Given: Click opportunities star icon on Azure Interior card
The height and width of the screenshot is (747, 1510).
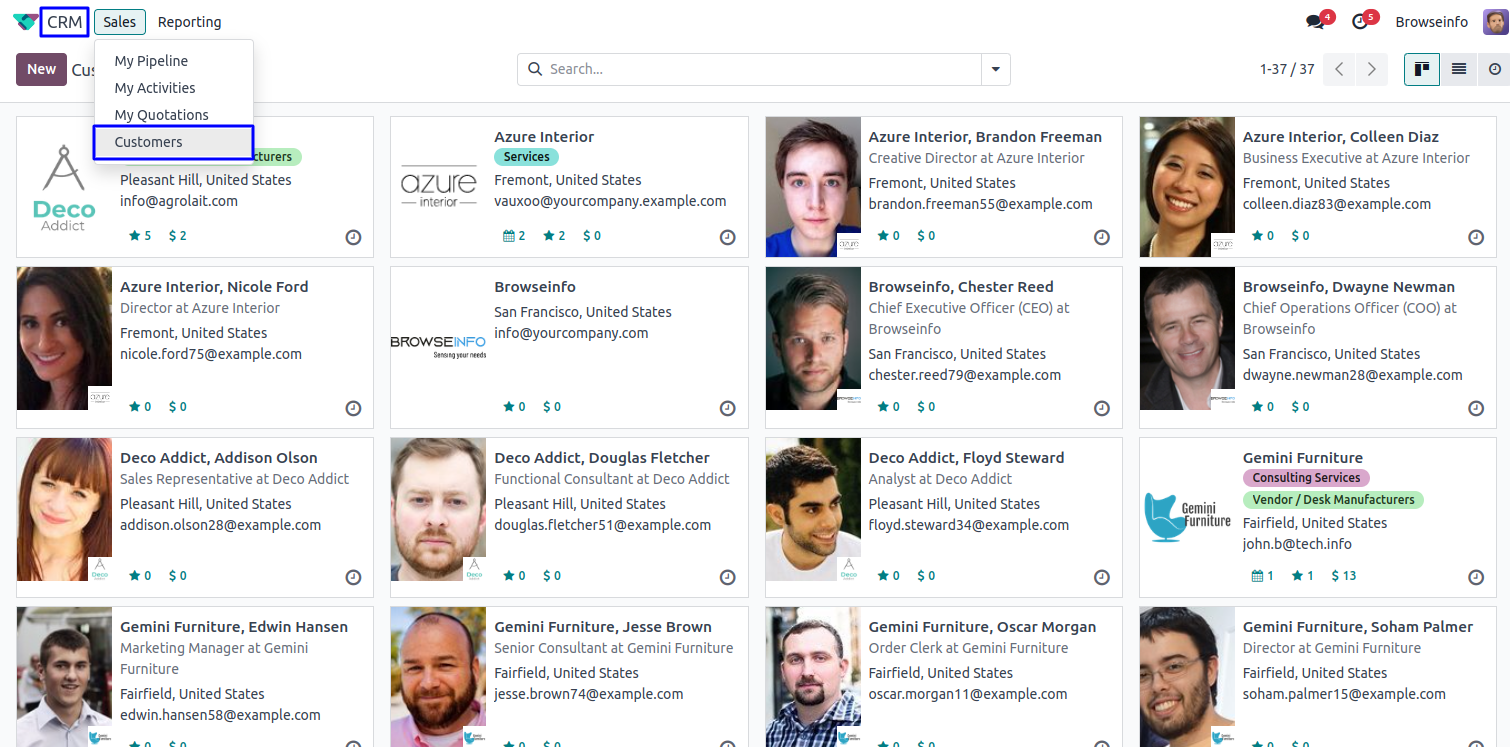Looking at the screenshot, I should [x=548, y=236].
